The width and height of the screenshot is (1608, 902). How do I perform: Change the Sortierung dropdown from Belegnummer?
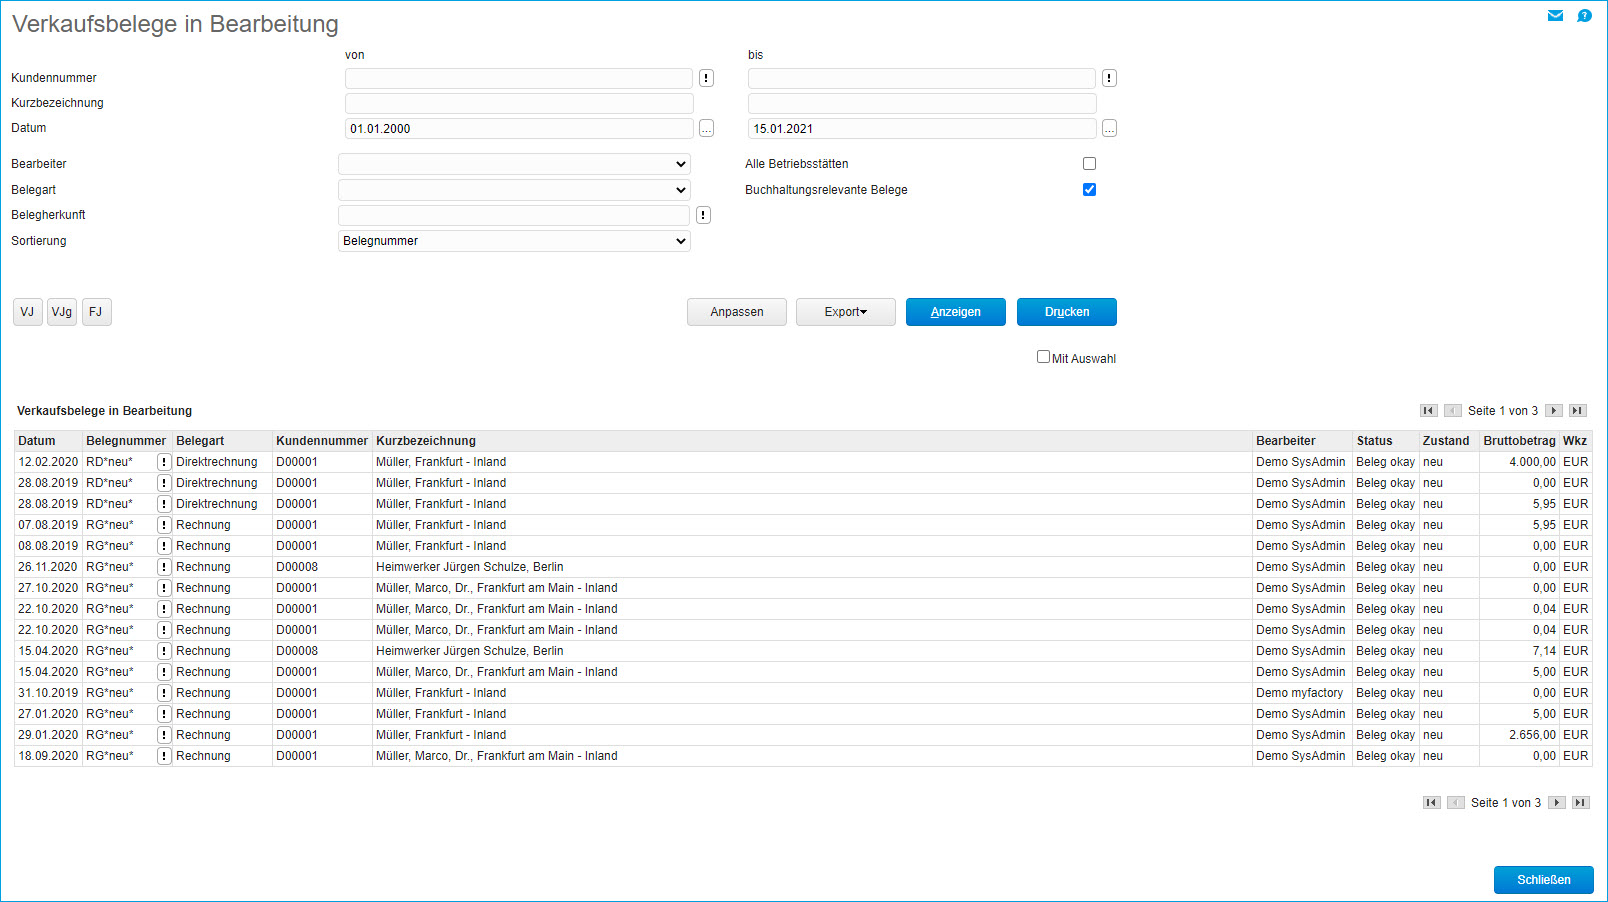(x=514, y=241)
